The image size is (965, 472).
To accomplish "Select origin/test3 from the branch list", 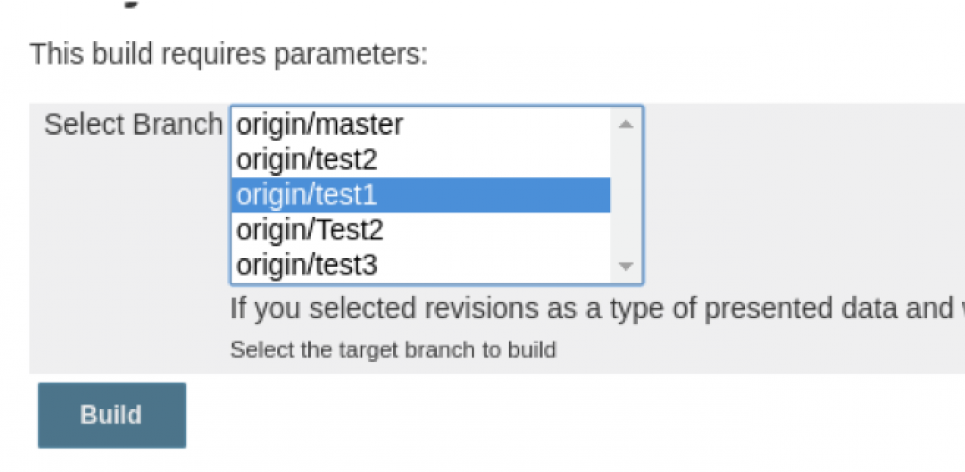I will 307,265.
